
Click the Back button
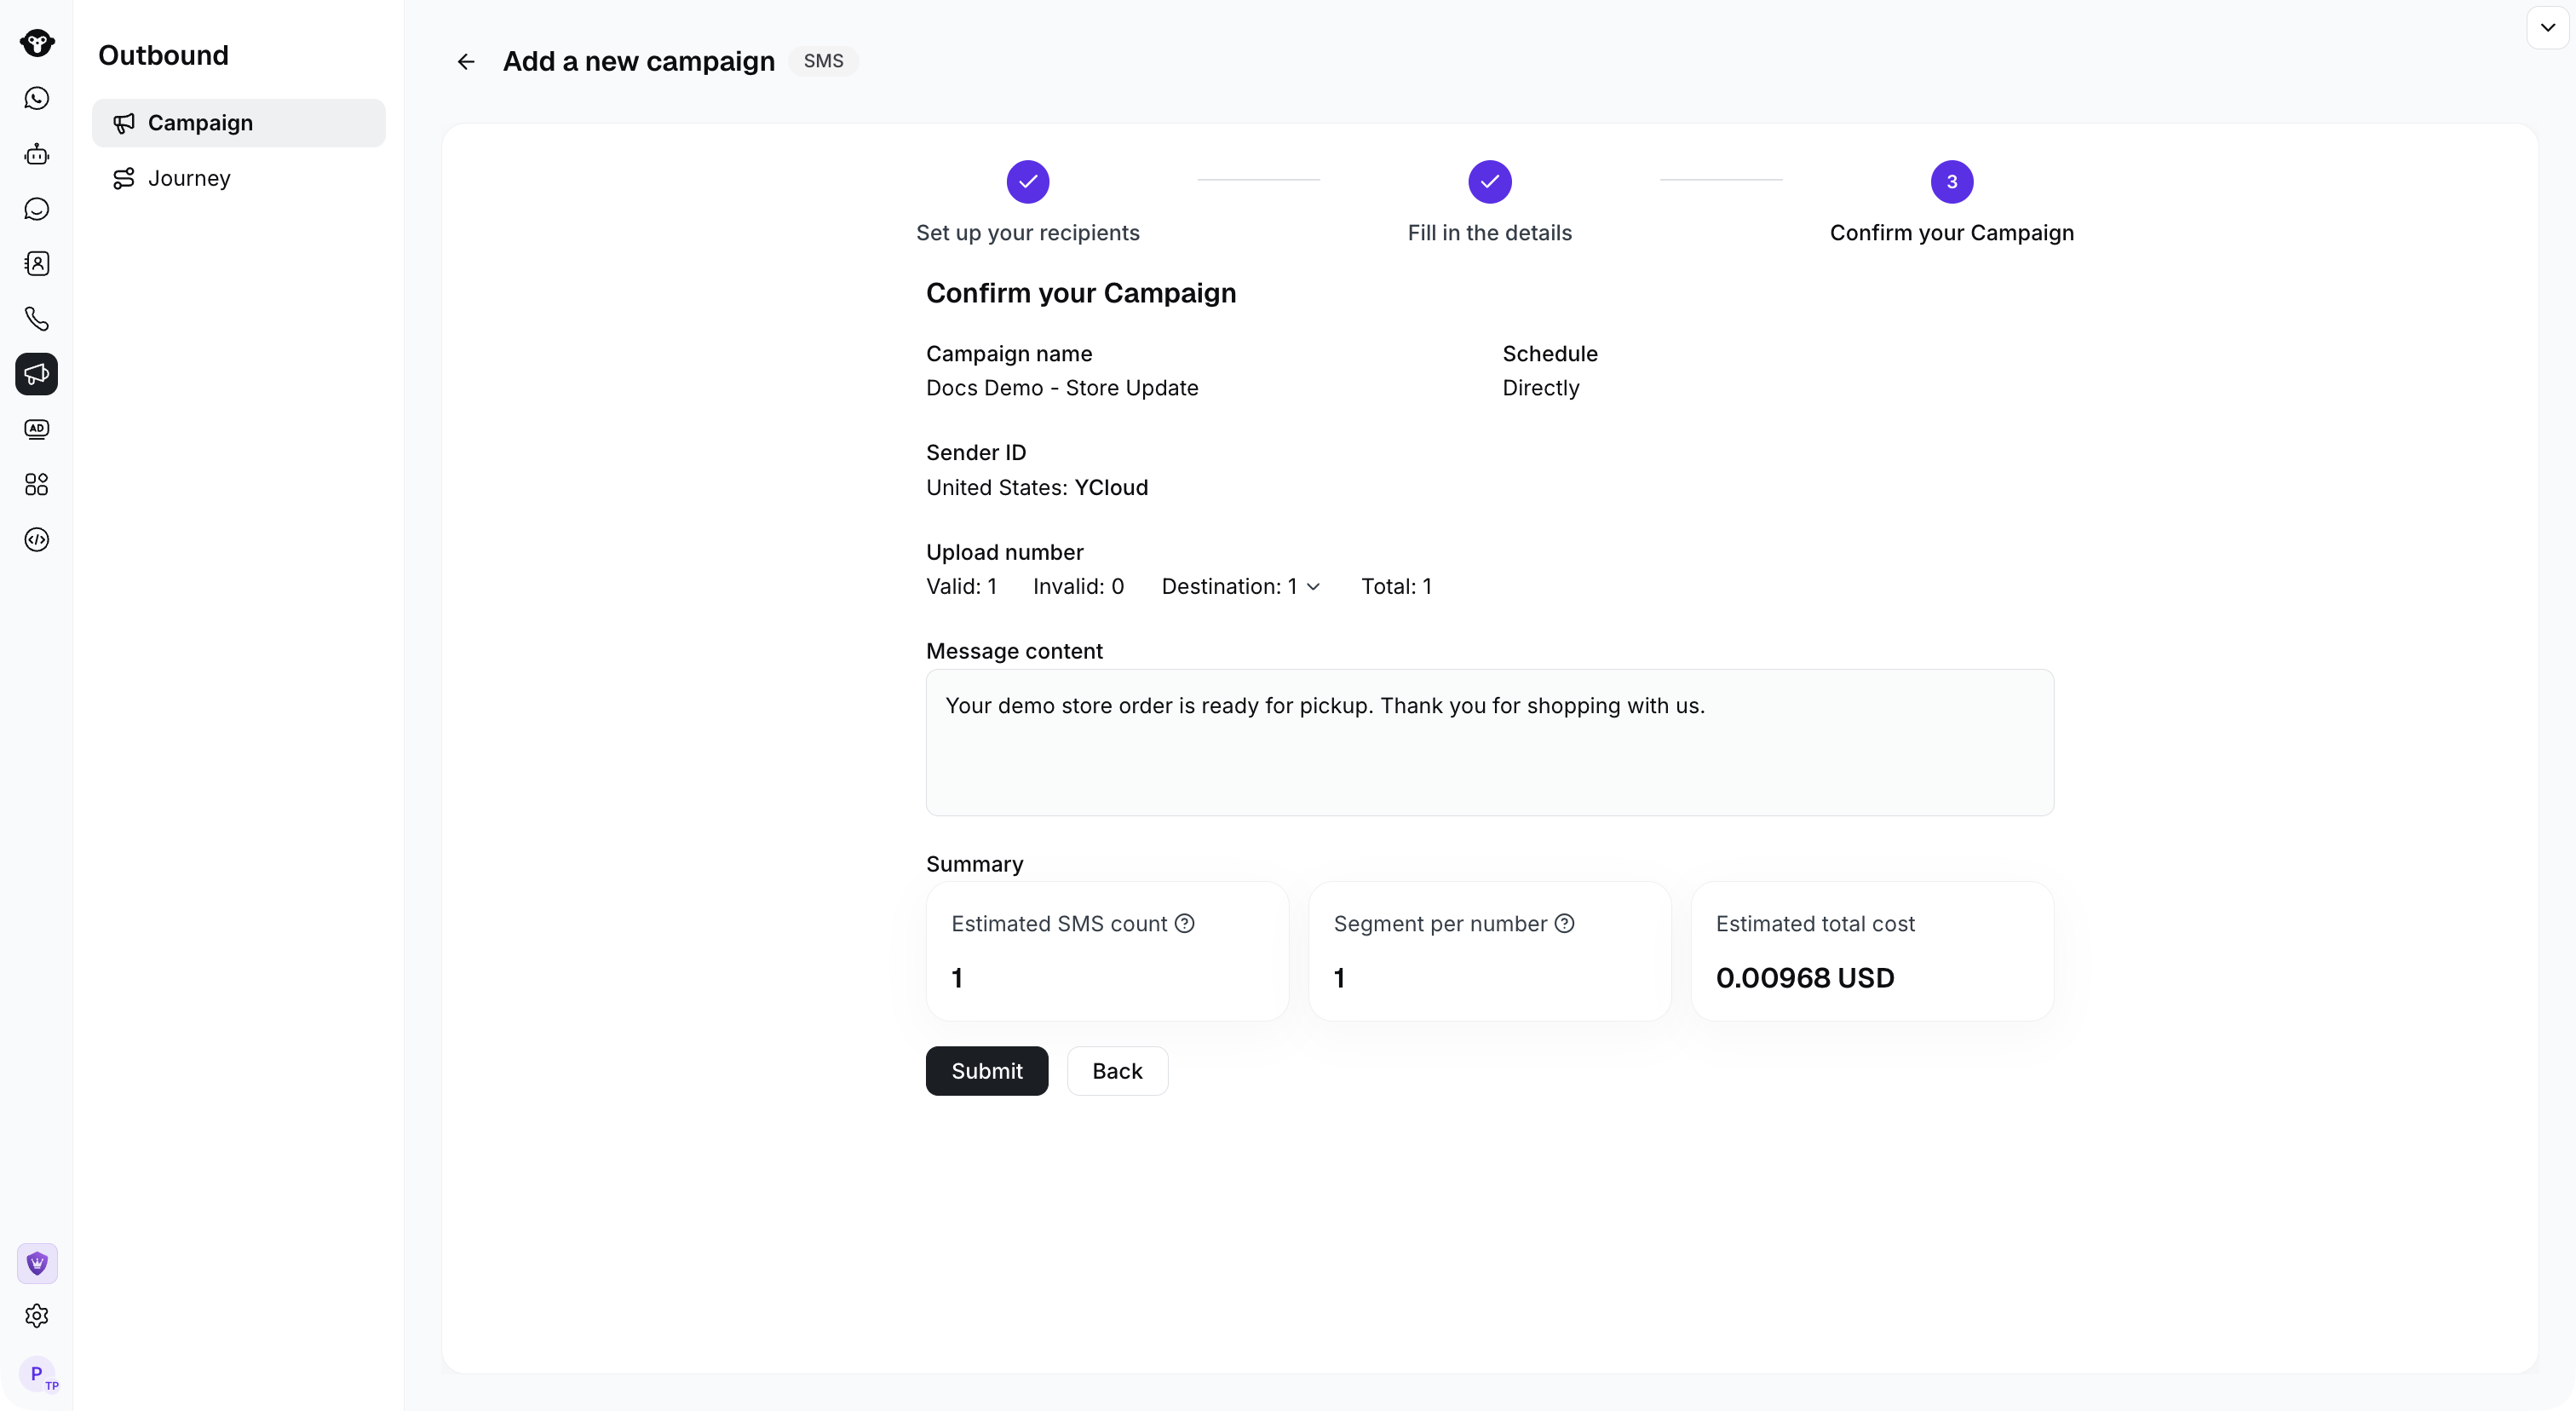pos(1117,1071)
